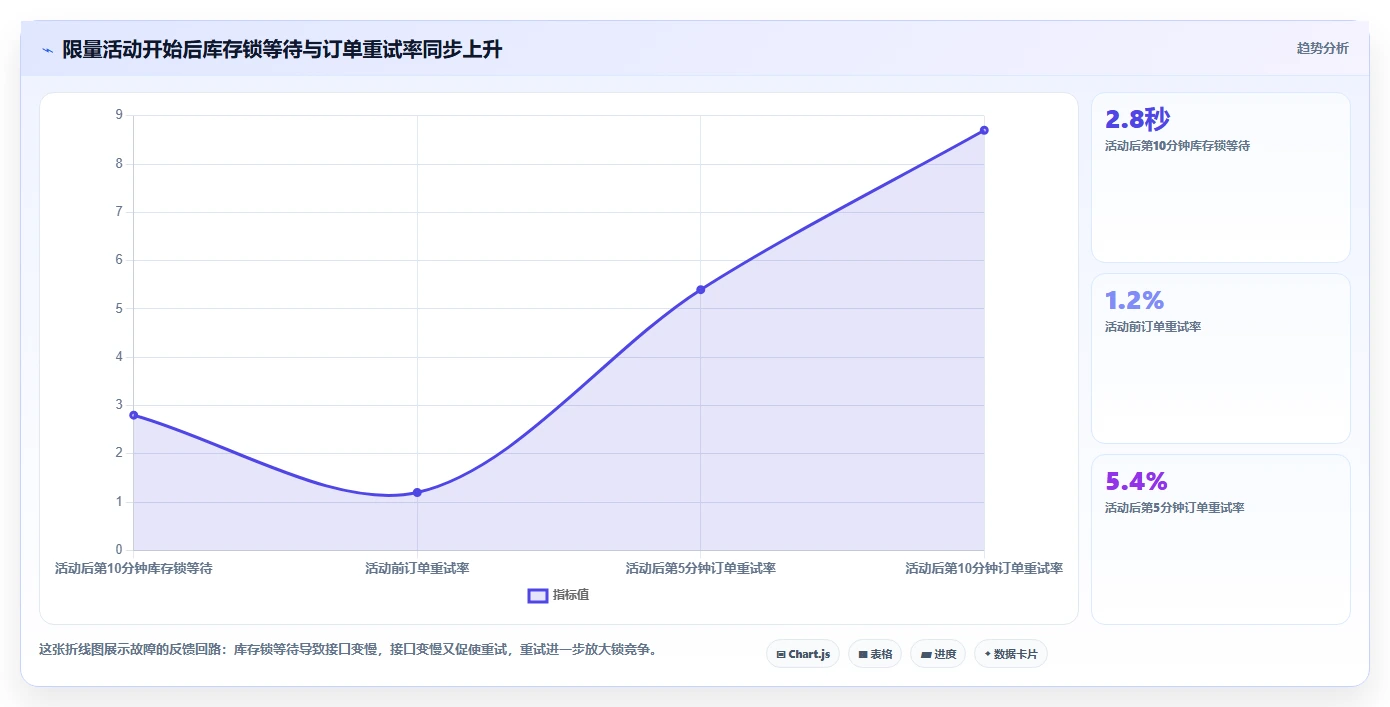Click the trend icon beside the title
The image size is (1390, 707).
(x=47, y=50)
